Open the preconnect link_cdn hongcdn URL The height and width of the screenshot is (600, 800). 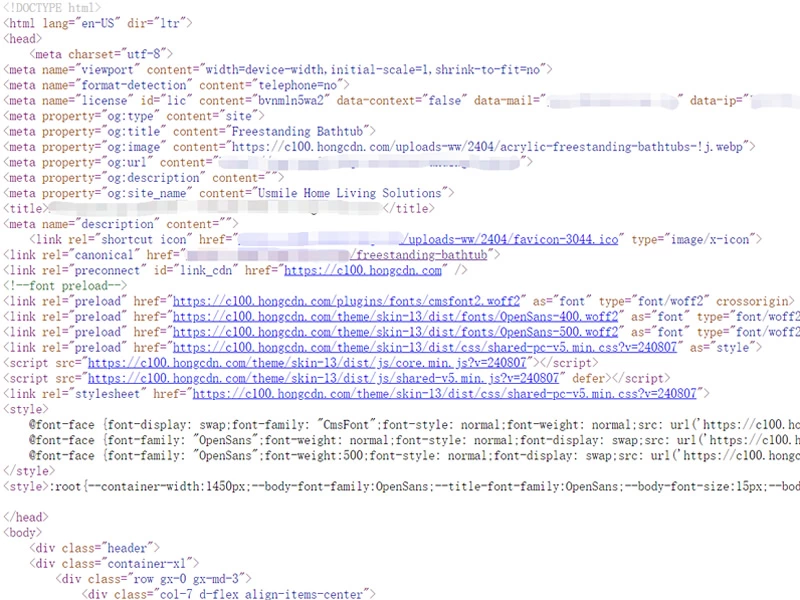pos(363,270)
